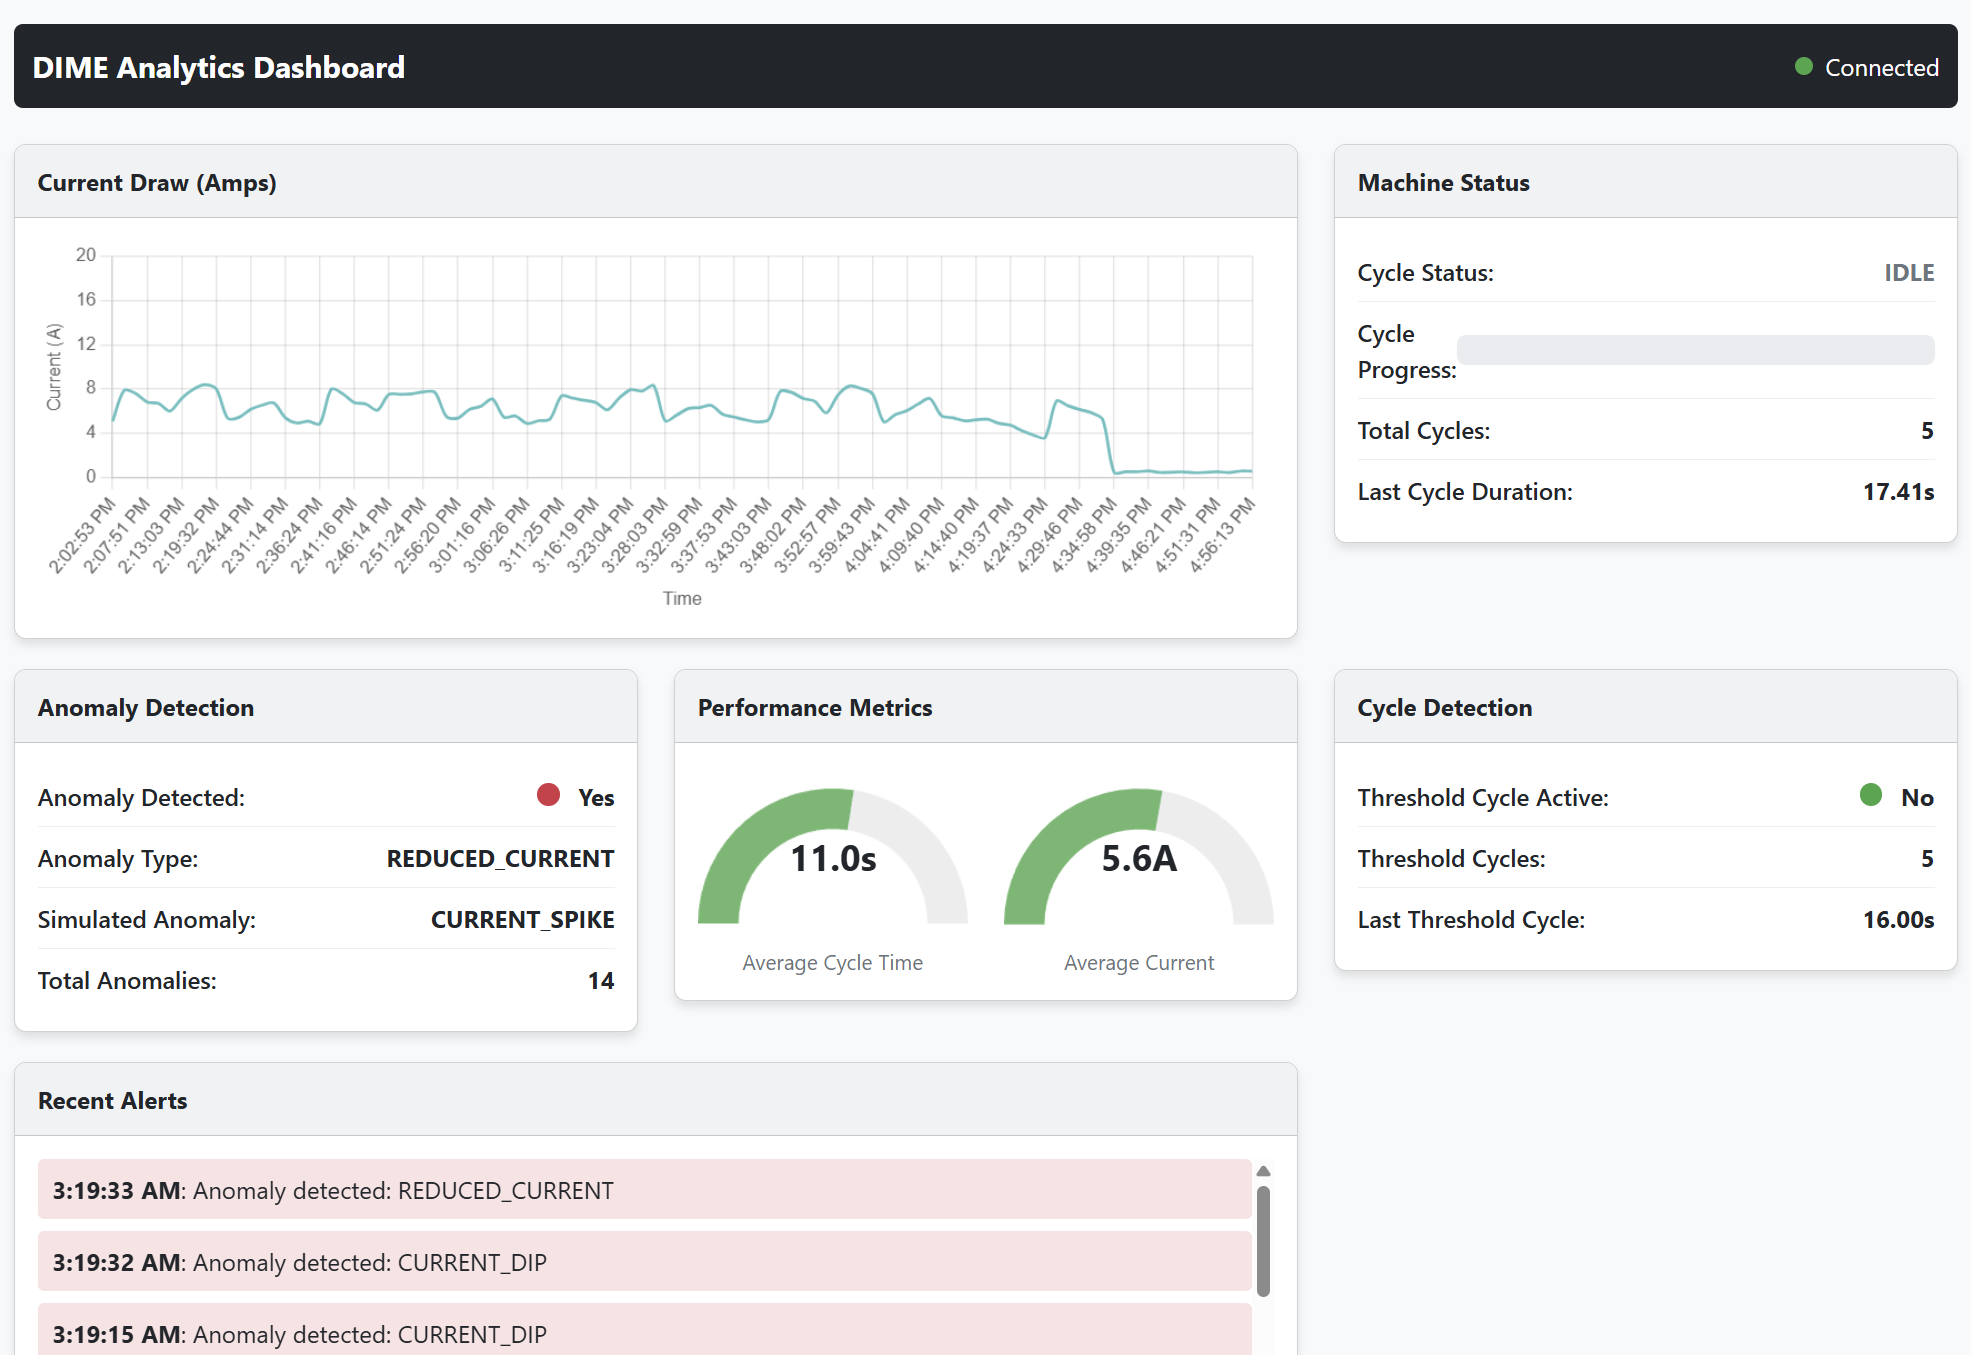Click the red Anomaly Detected indicator dot

tap(548, 795)
